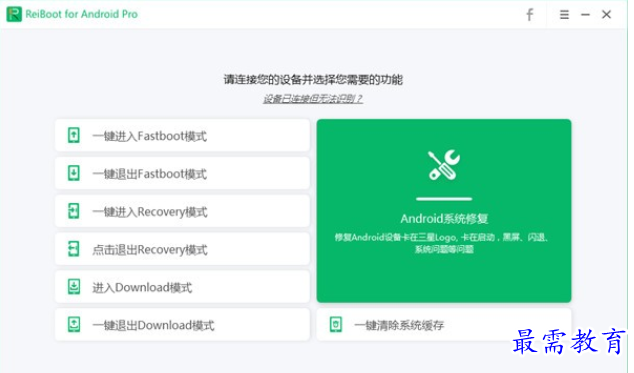Viewport: 634px width, 373px height.
Task: Open the Facebook icon link
Action: pos(529,15)
